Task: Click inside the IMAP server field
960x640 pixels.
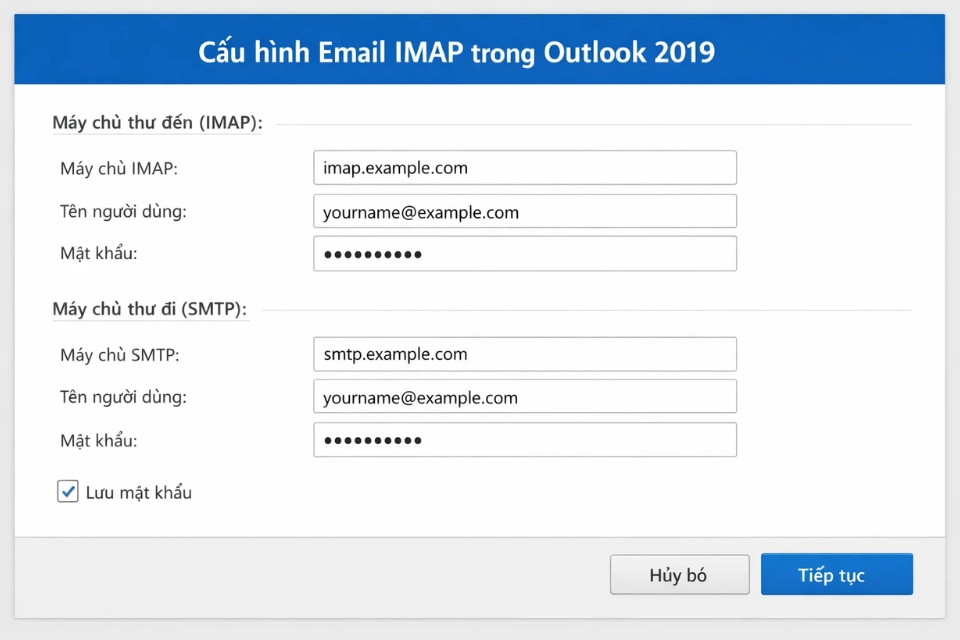Action: (x=525, y=167)
